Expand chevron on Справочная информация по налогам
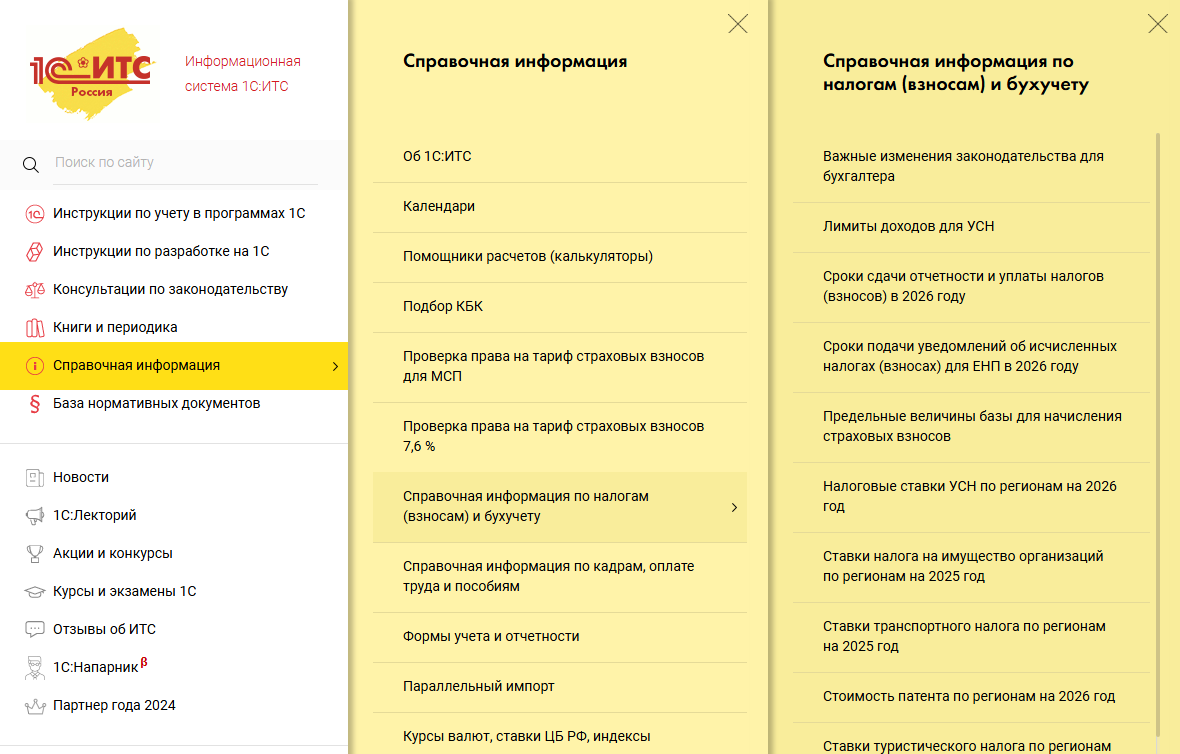The height and width of the screenshot is (754, 1180). (x=734, y=507)
